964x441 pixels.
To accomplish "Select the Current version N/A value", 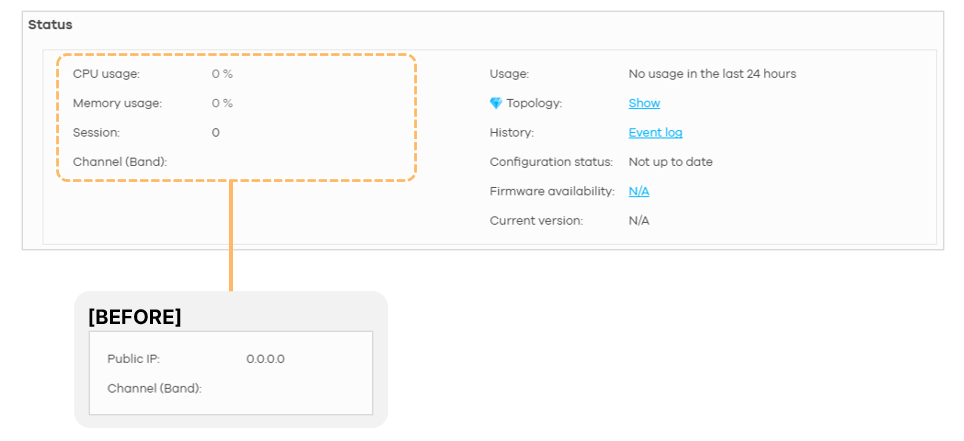I will pyautogui.click(x=639, y=221).
